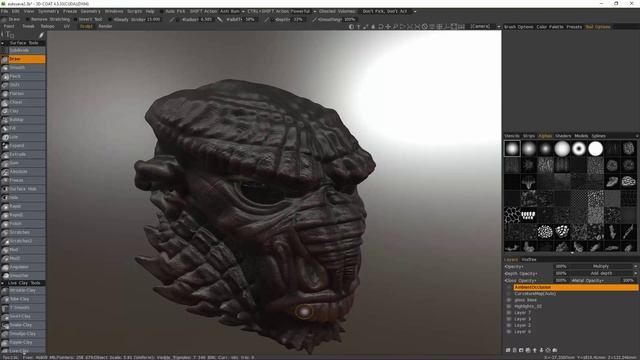640x360 pixels.
Task: Select the Extrude tool
Action: pos(23,154)
